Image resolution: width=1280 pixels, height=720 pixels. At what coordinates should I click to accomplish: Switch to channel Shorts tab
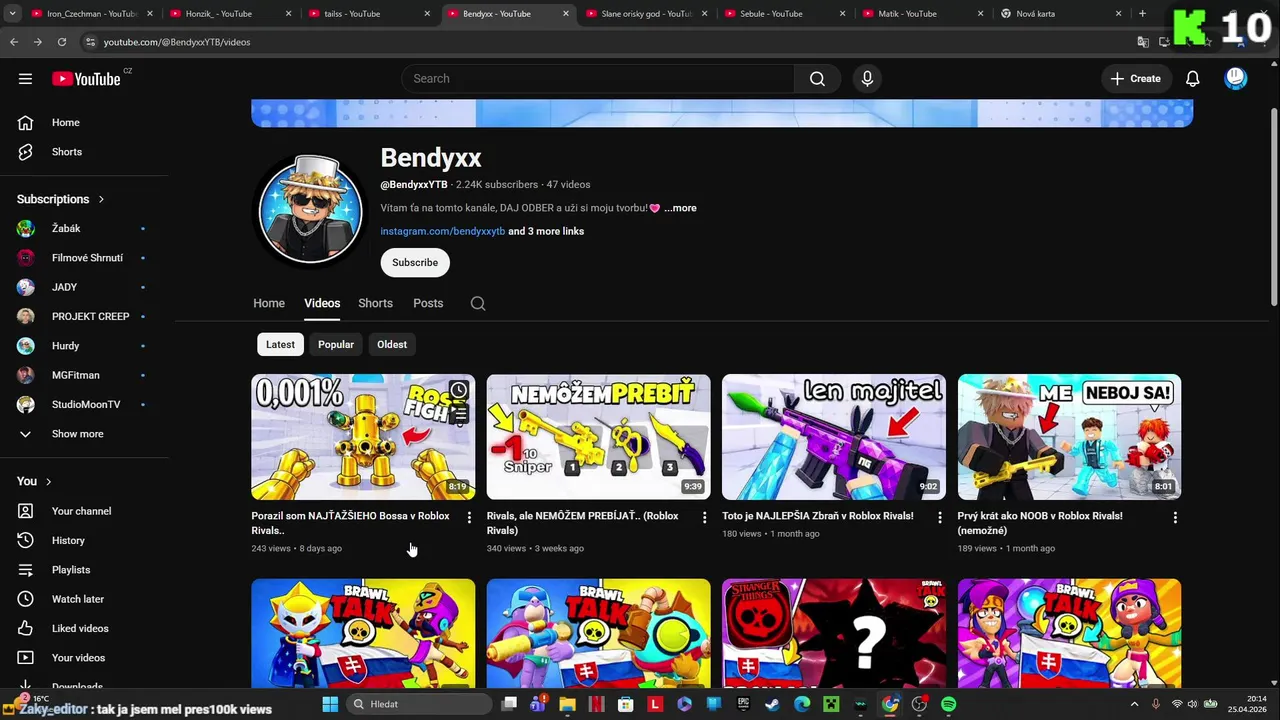pos(375,303)
